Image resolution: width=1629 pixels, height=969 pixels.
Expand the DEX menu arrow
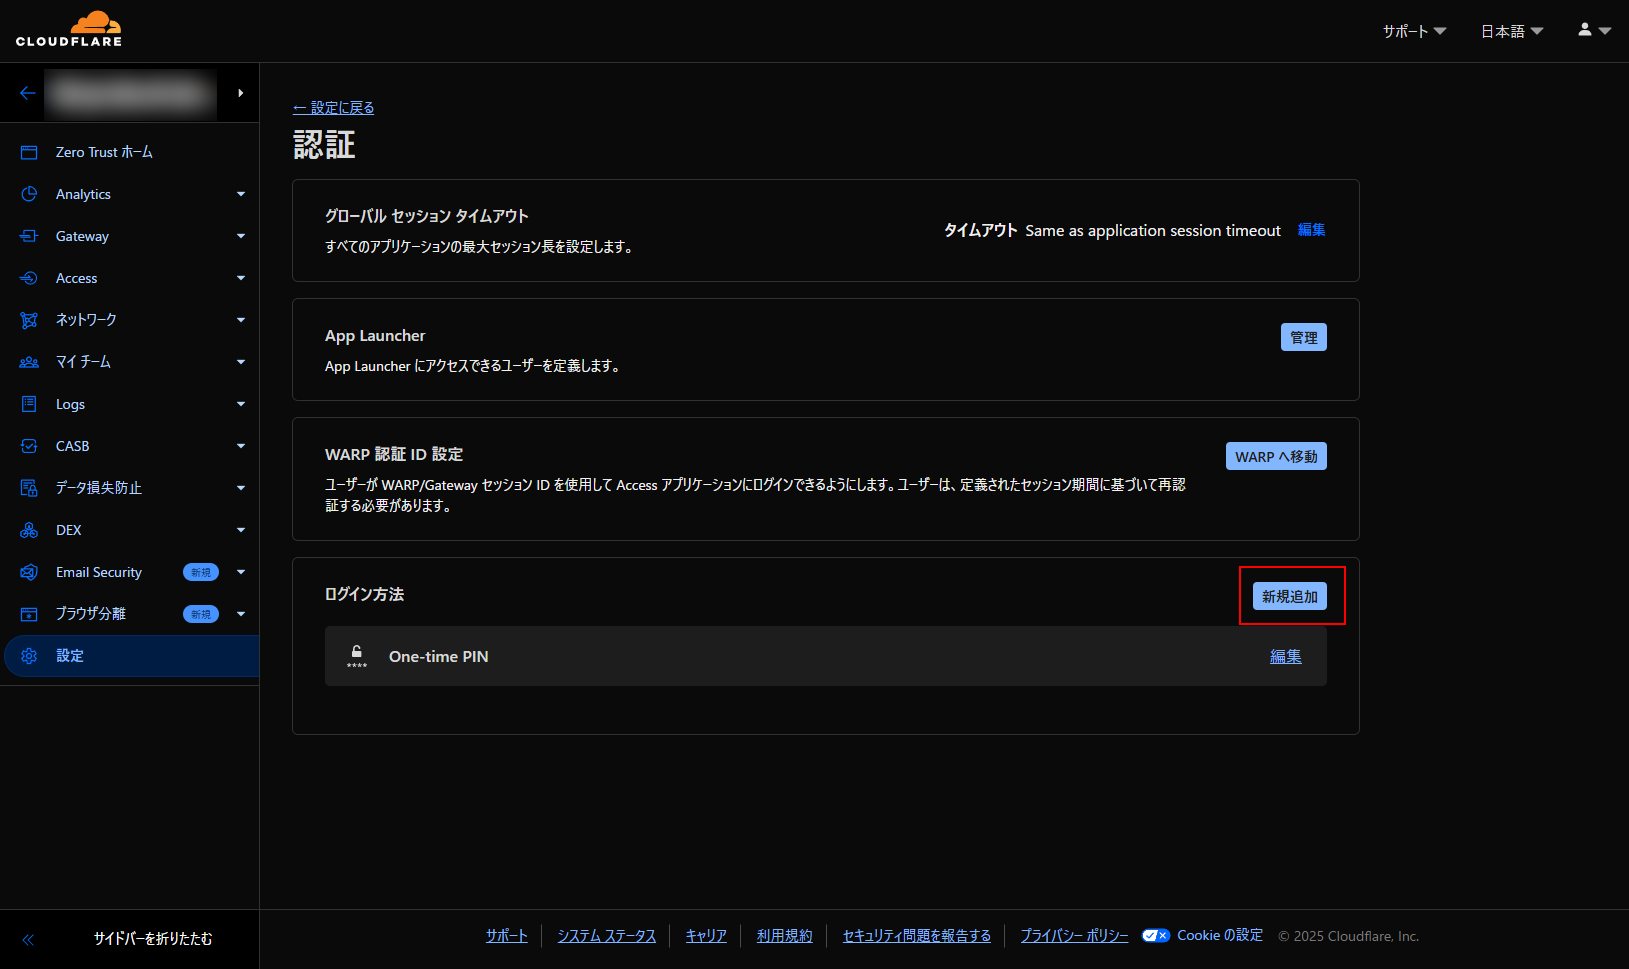coord(241,530)
